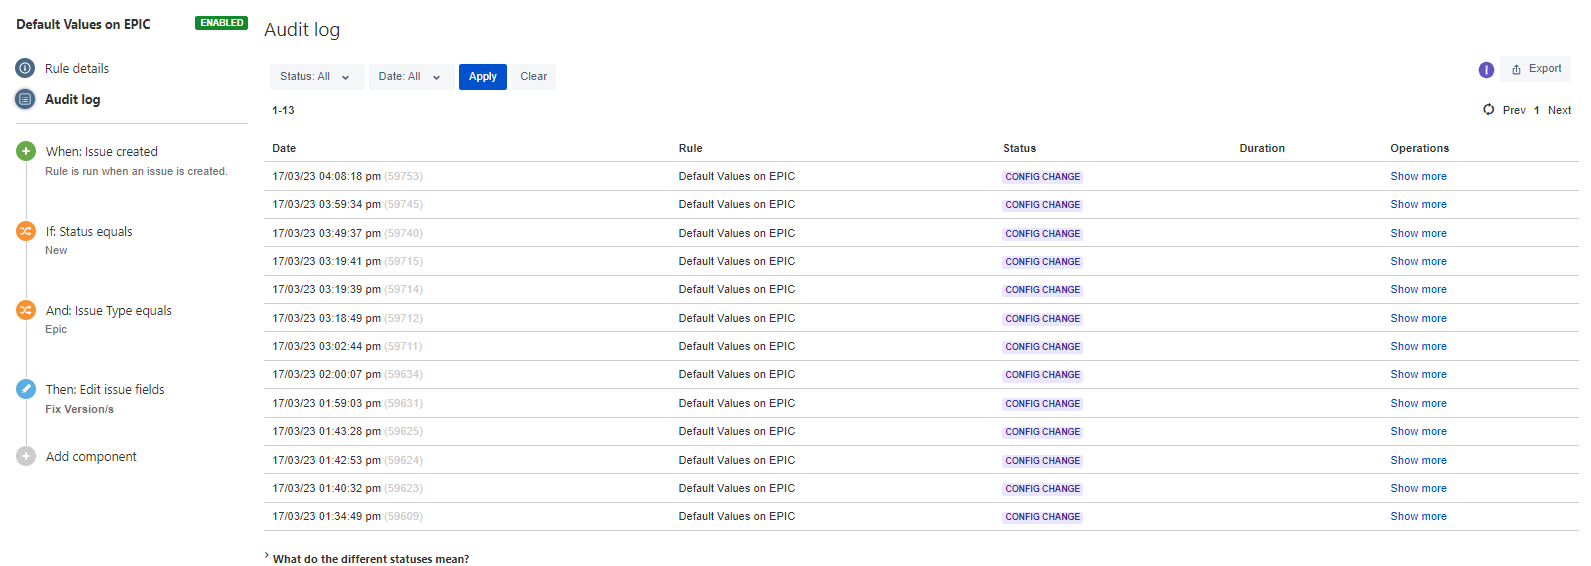Screen dimensions: 1591x566
Task: Open the And: Issue Type equals component
Action: pos(109,310)
